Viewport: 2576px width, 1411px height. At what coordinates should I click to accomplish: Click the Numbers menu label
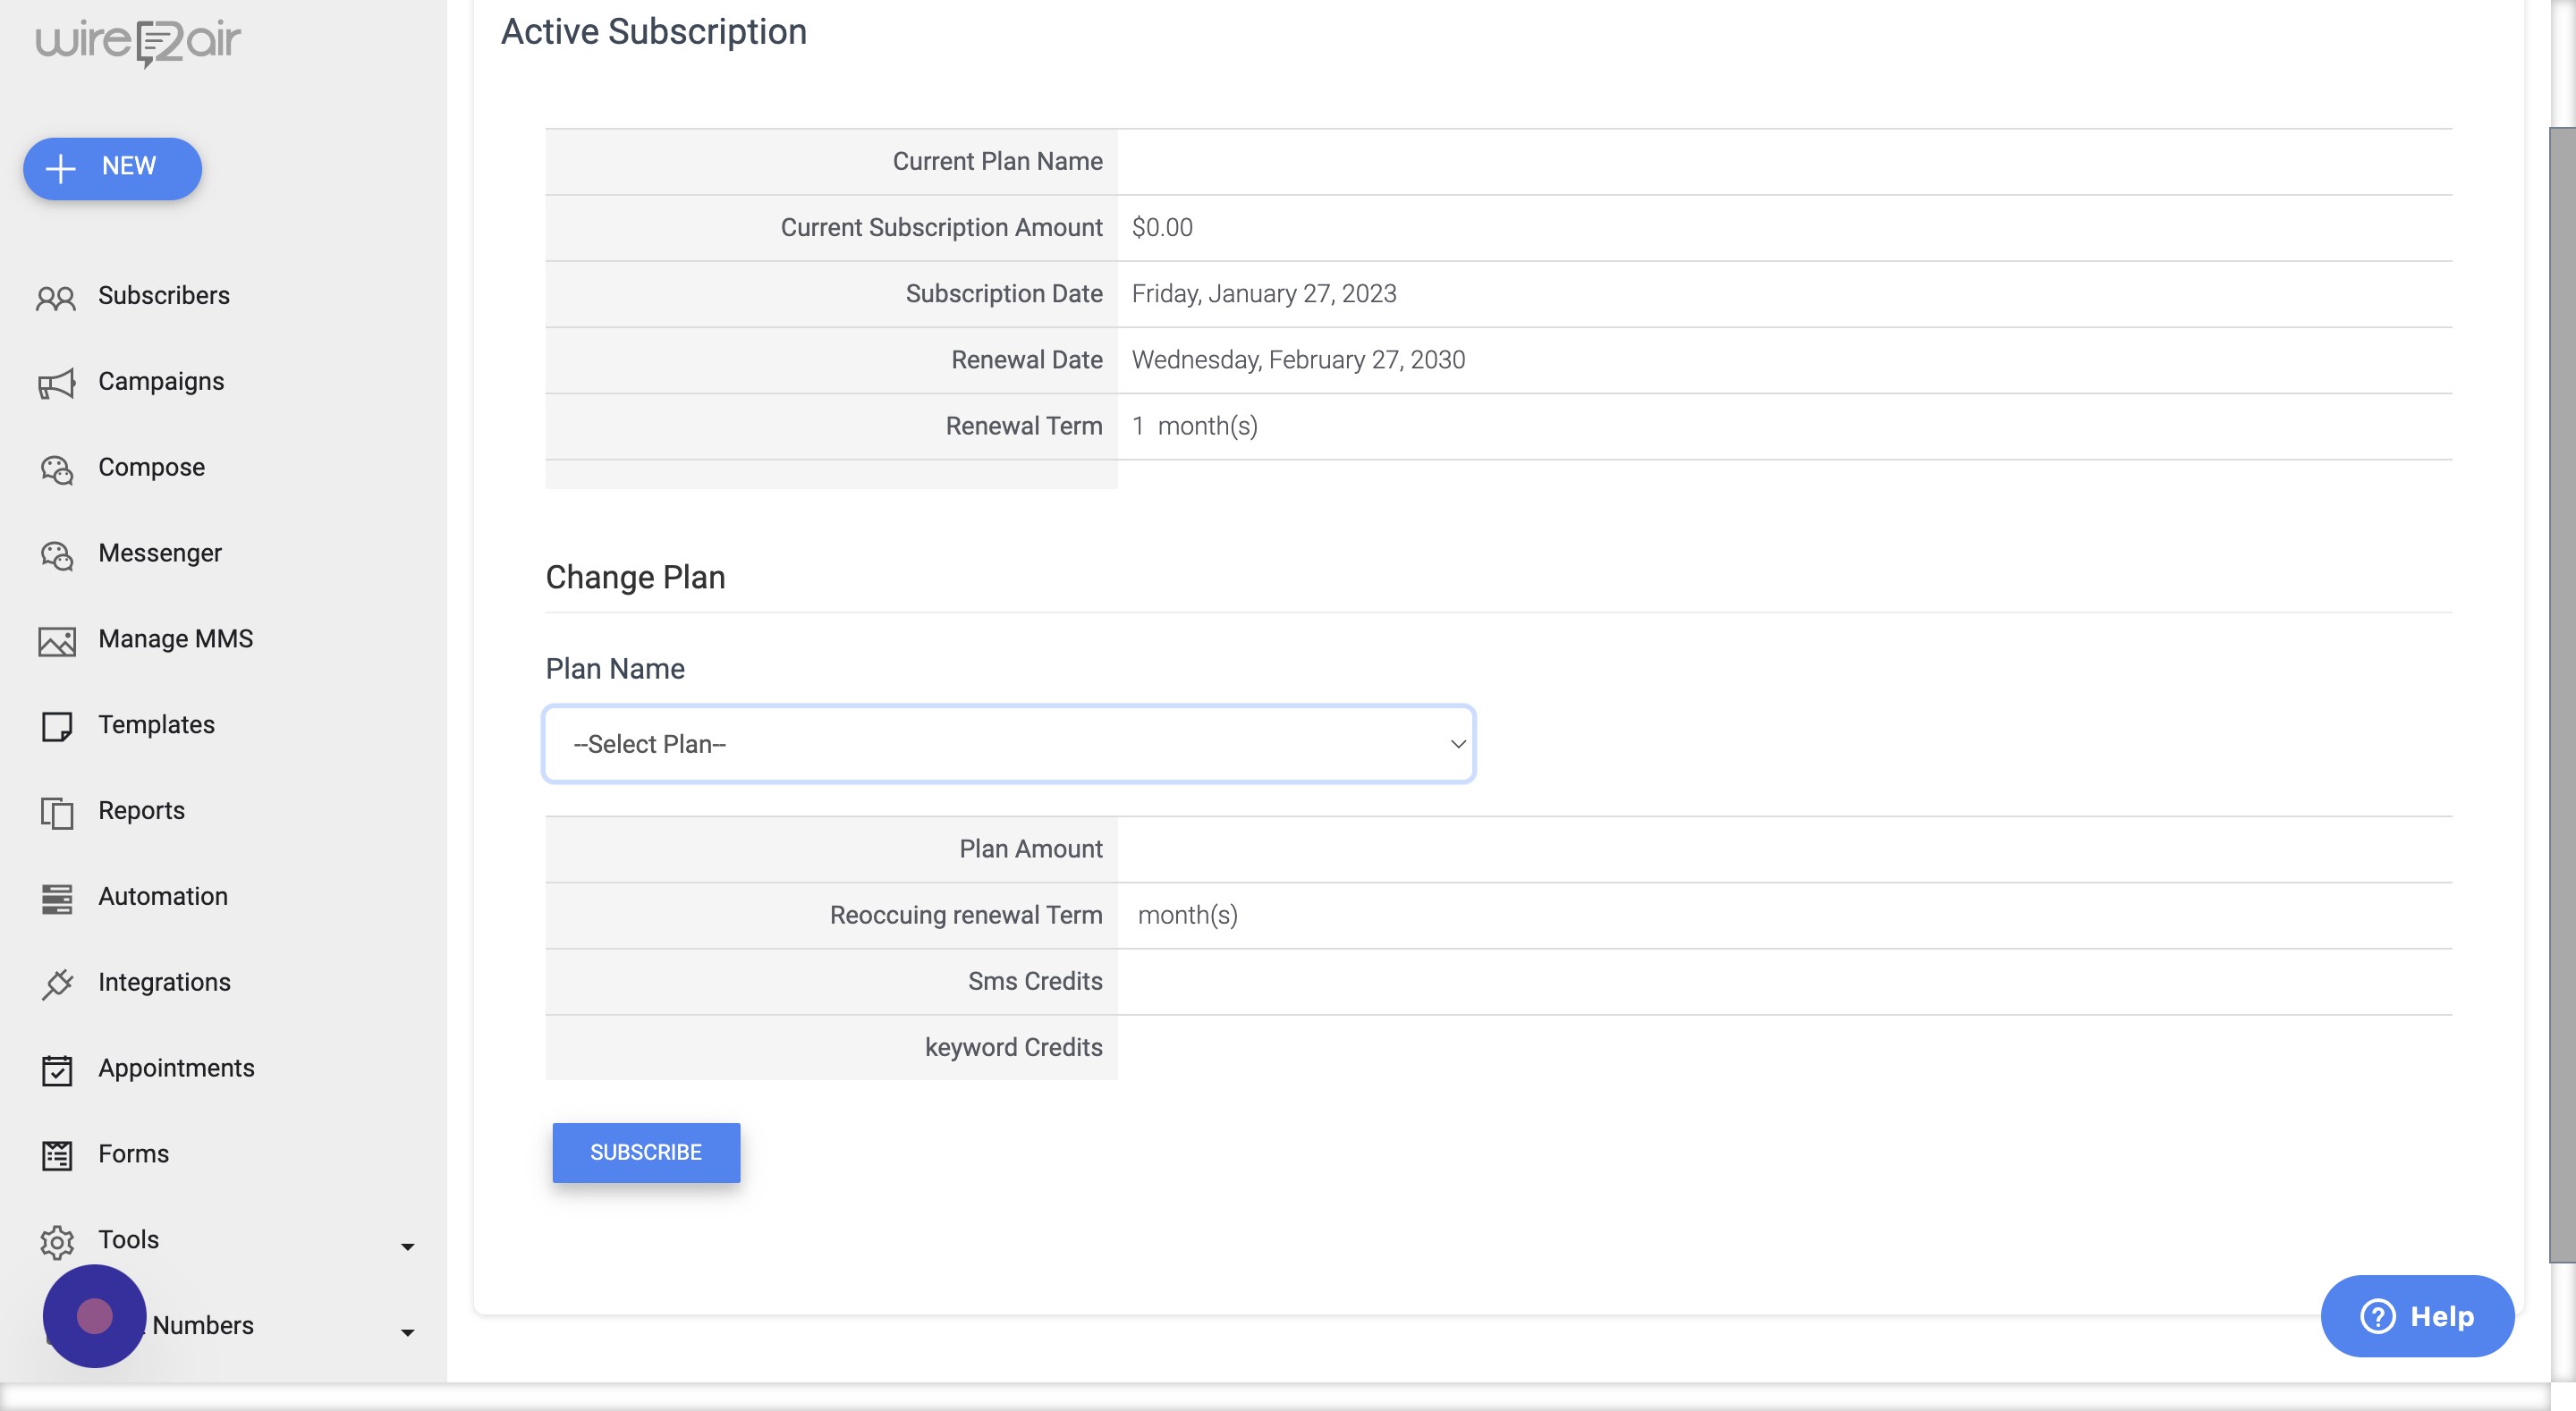click(203, 1326)
